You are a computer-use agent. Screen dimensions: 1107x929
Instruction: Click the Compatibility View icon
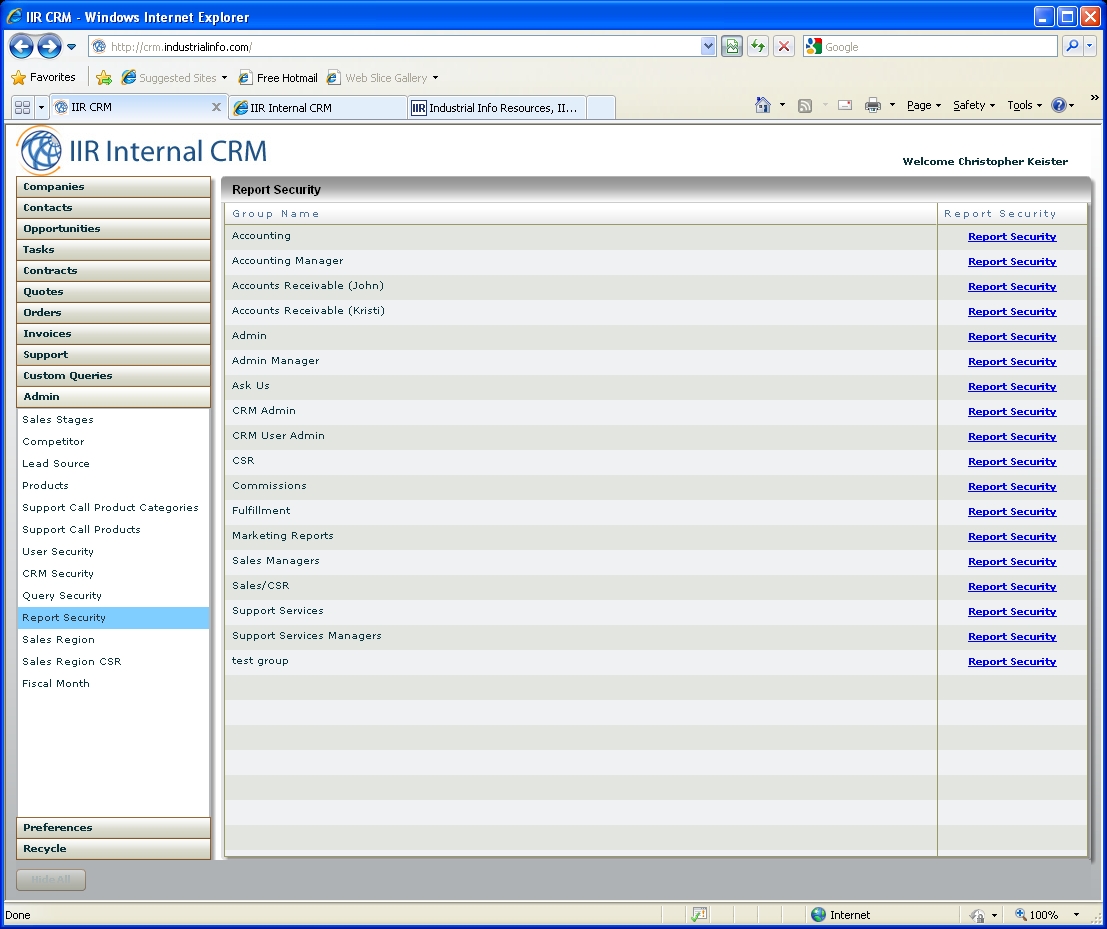[x=732, y=46]
